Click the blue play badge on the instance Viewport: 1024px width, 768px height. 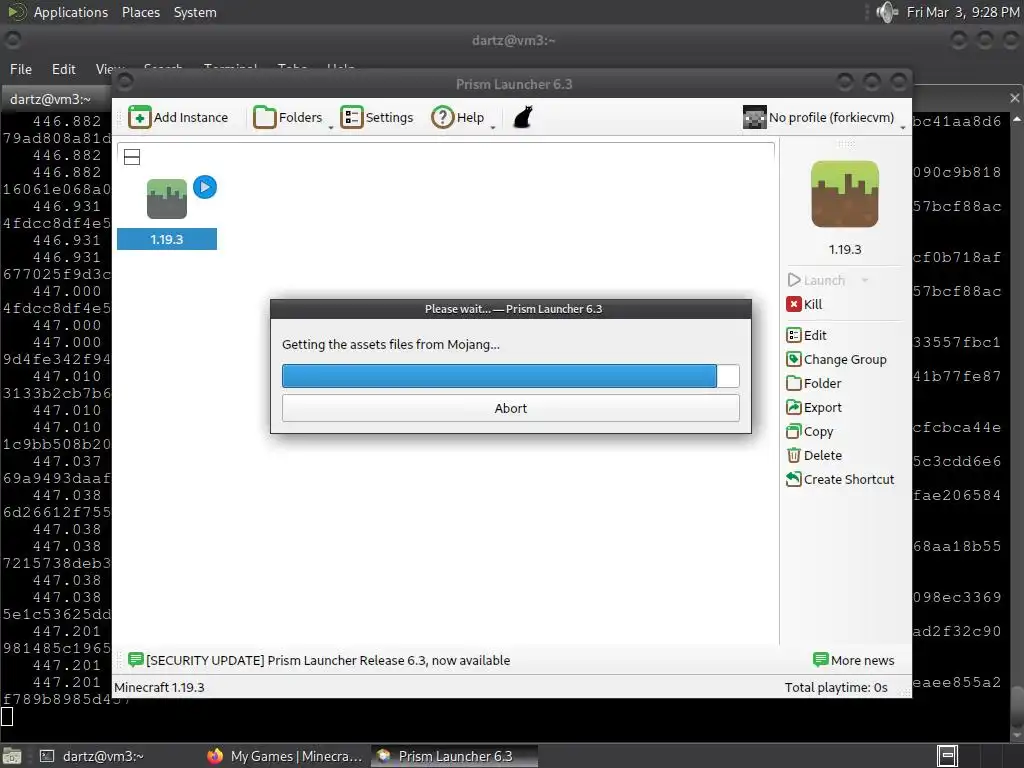pyautogui.click(x=205, y=187)
